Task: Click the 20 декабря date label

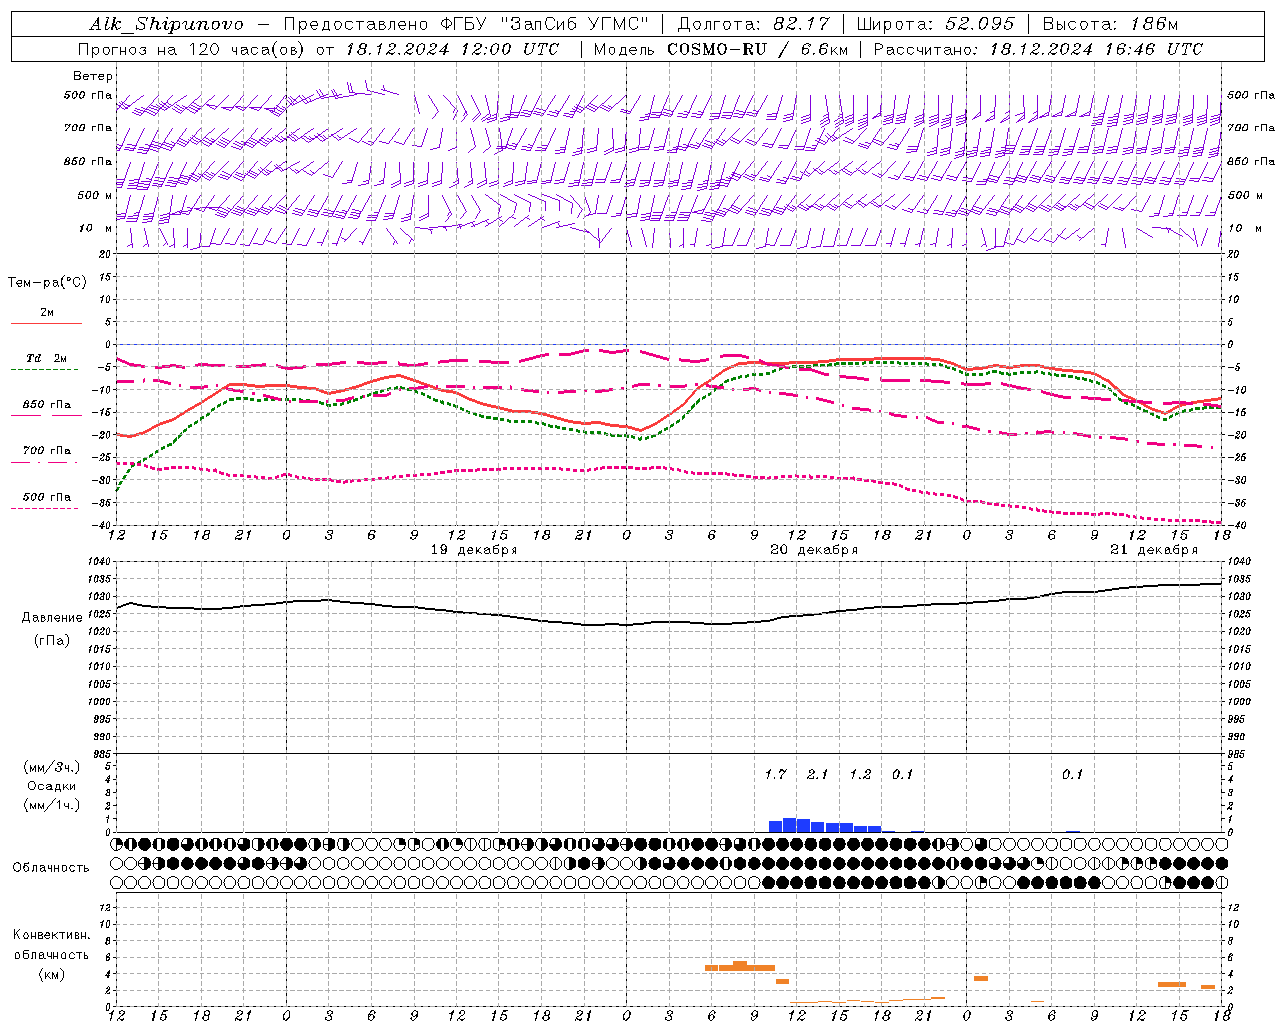Action: point(814,550)
